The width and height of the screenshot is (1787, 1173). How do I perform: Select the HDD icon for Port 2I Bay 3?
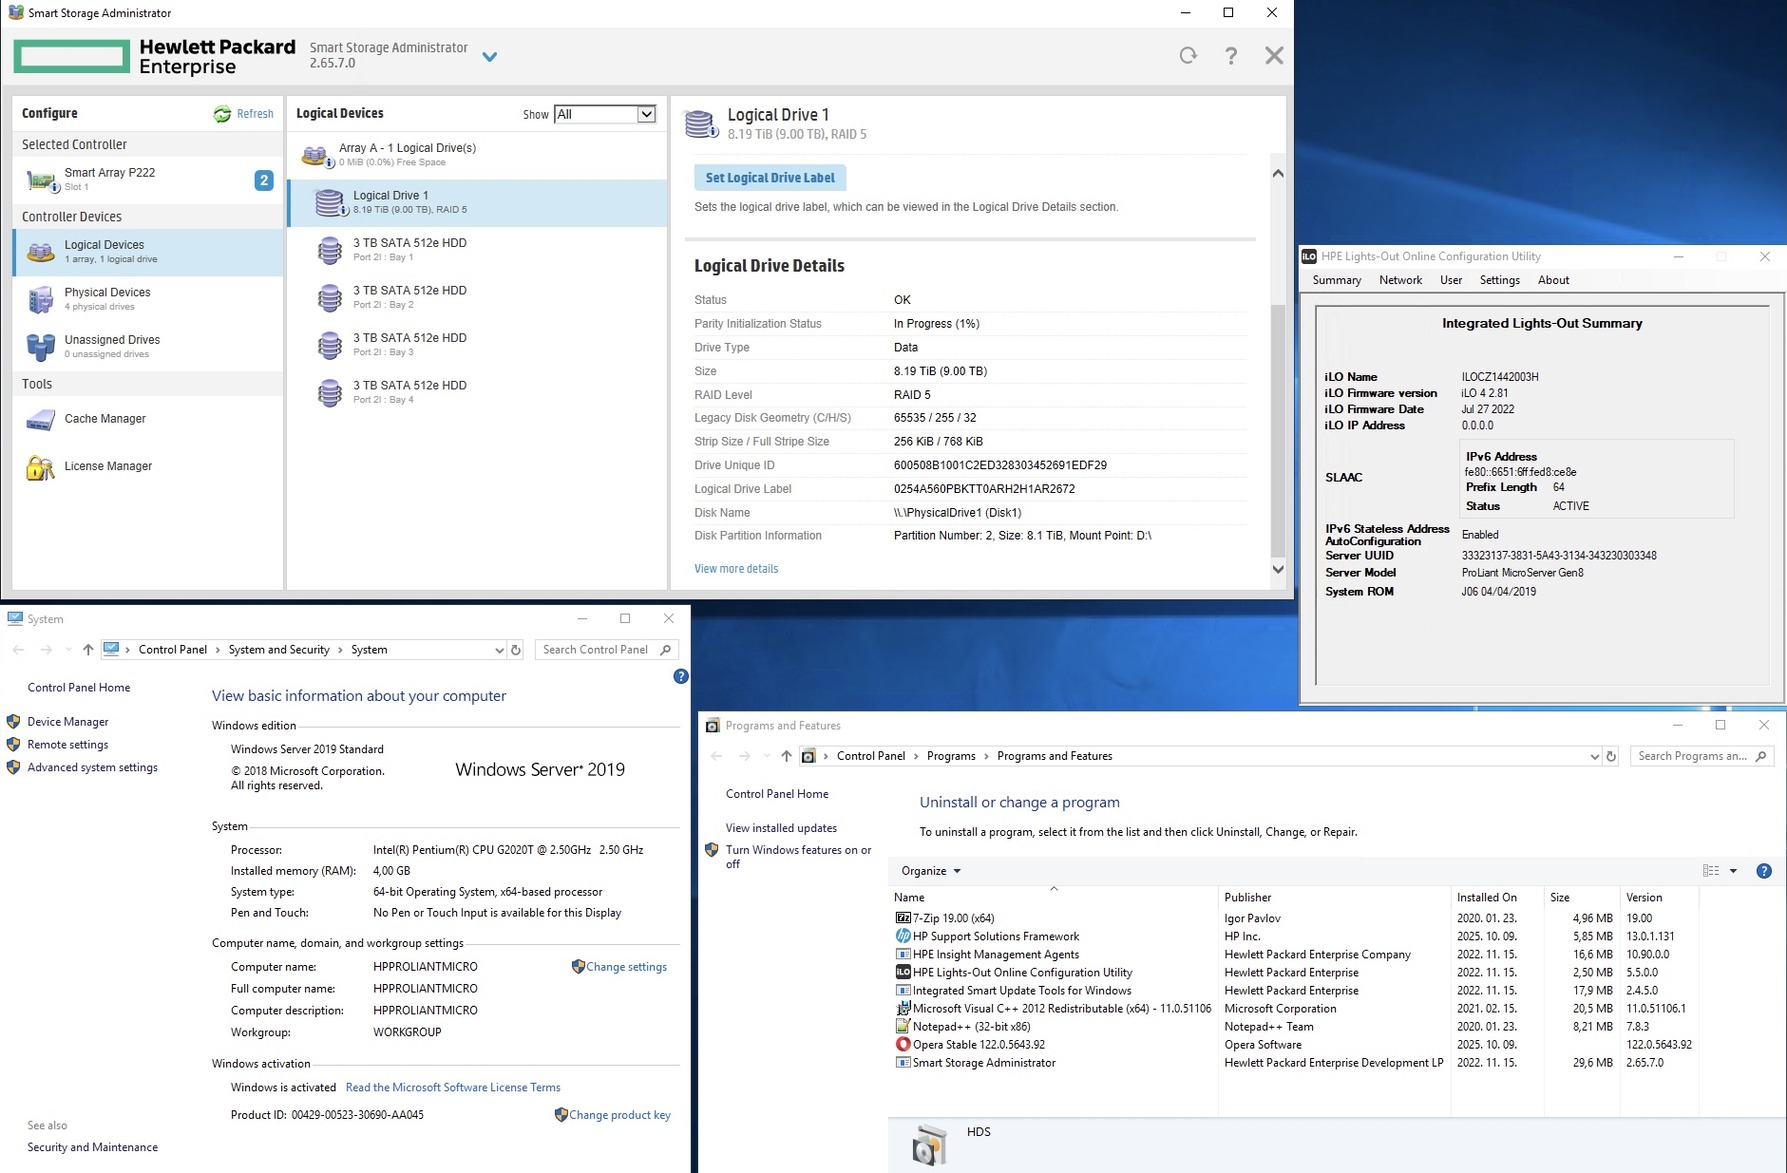coord(330,345)
